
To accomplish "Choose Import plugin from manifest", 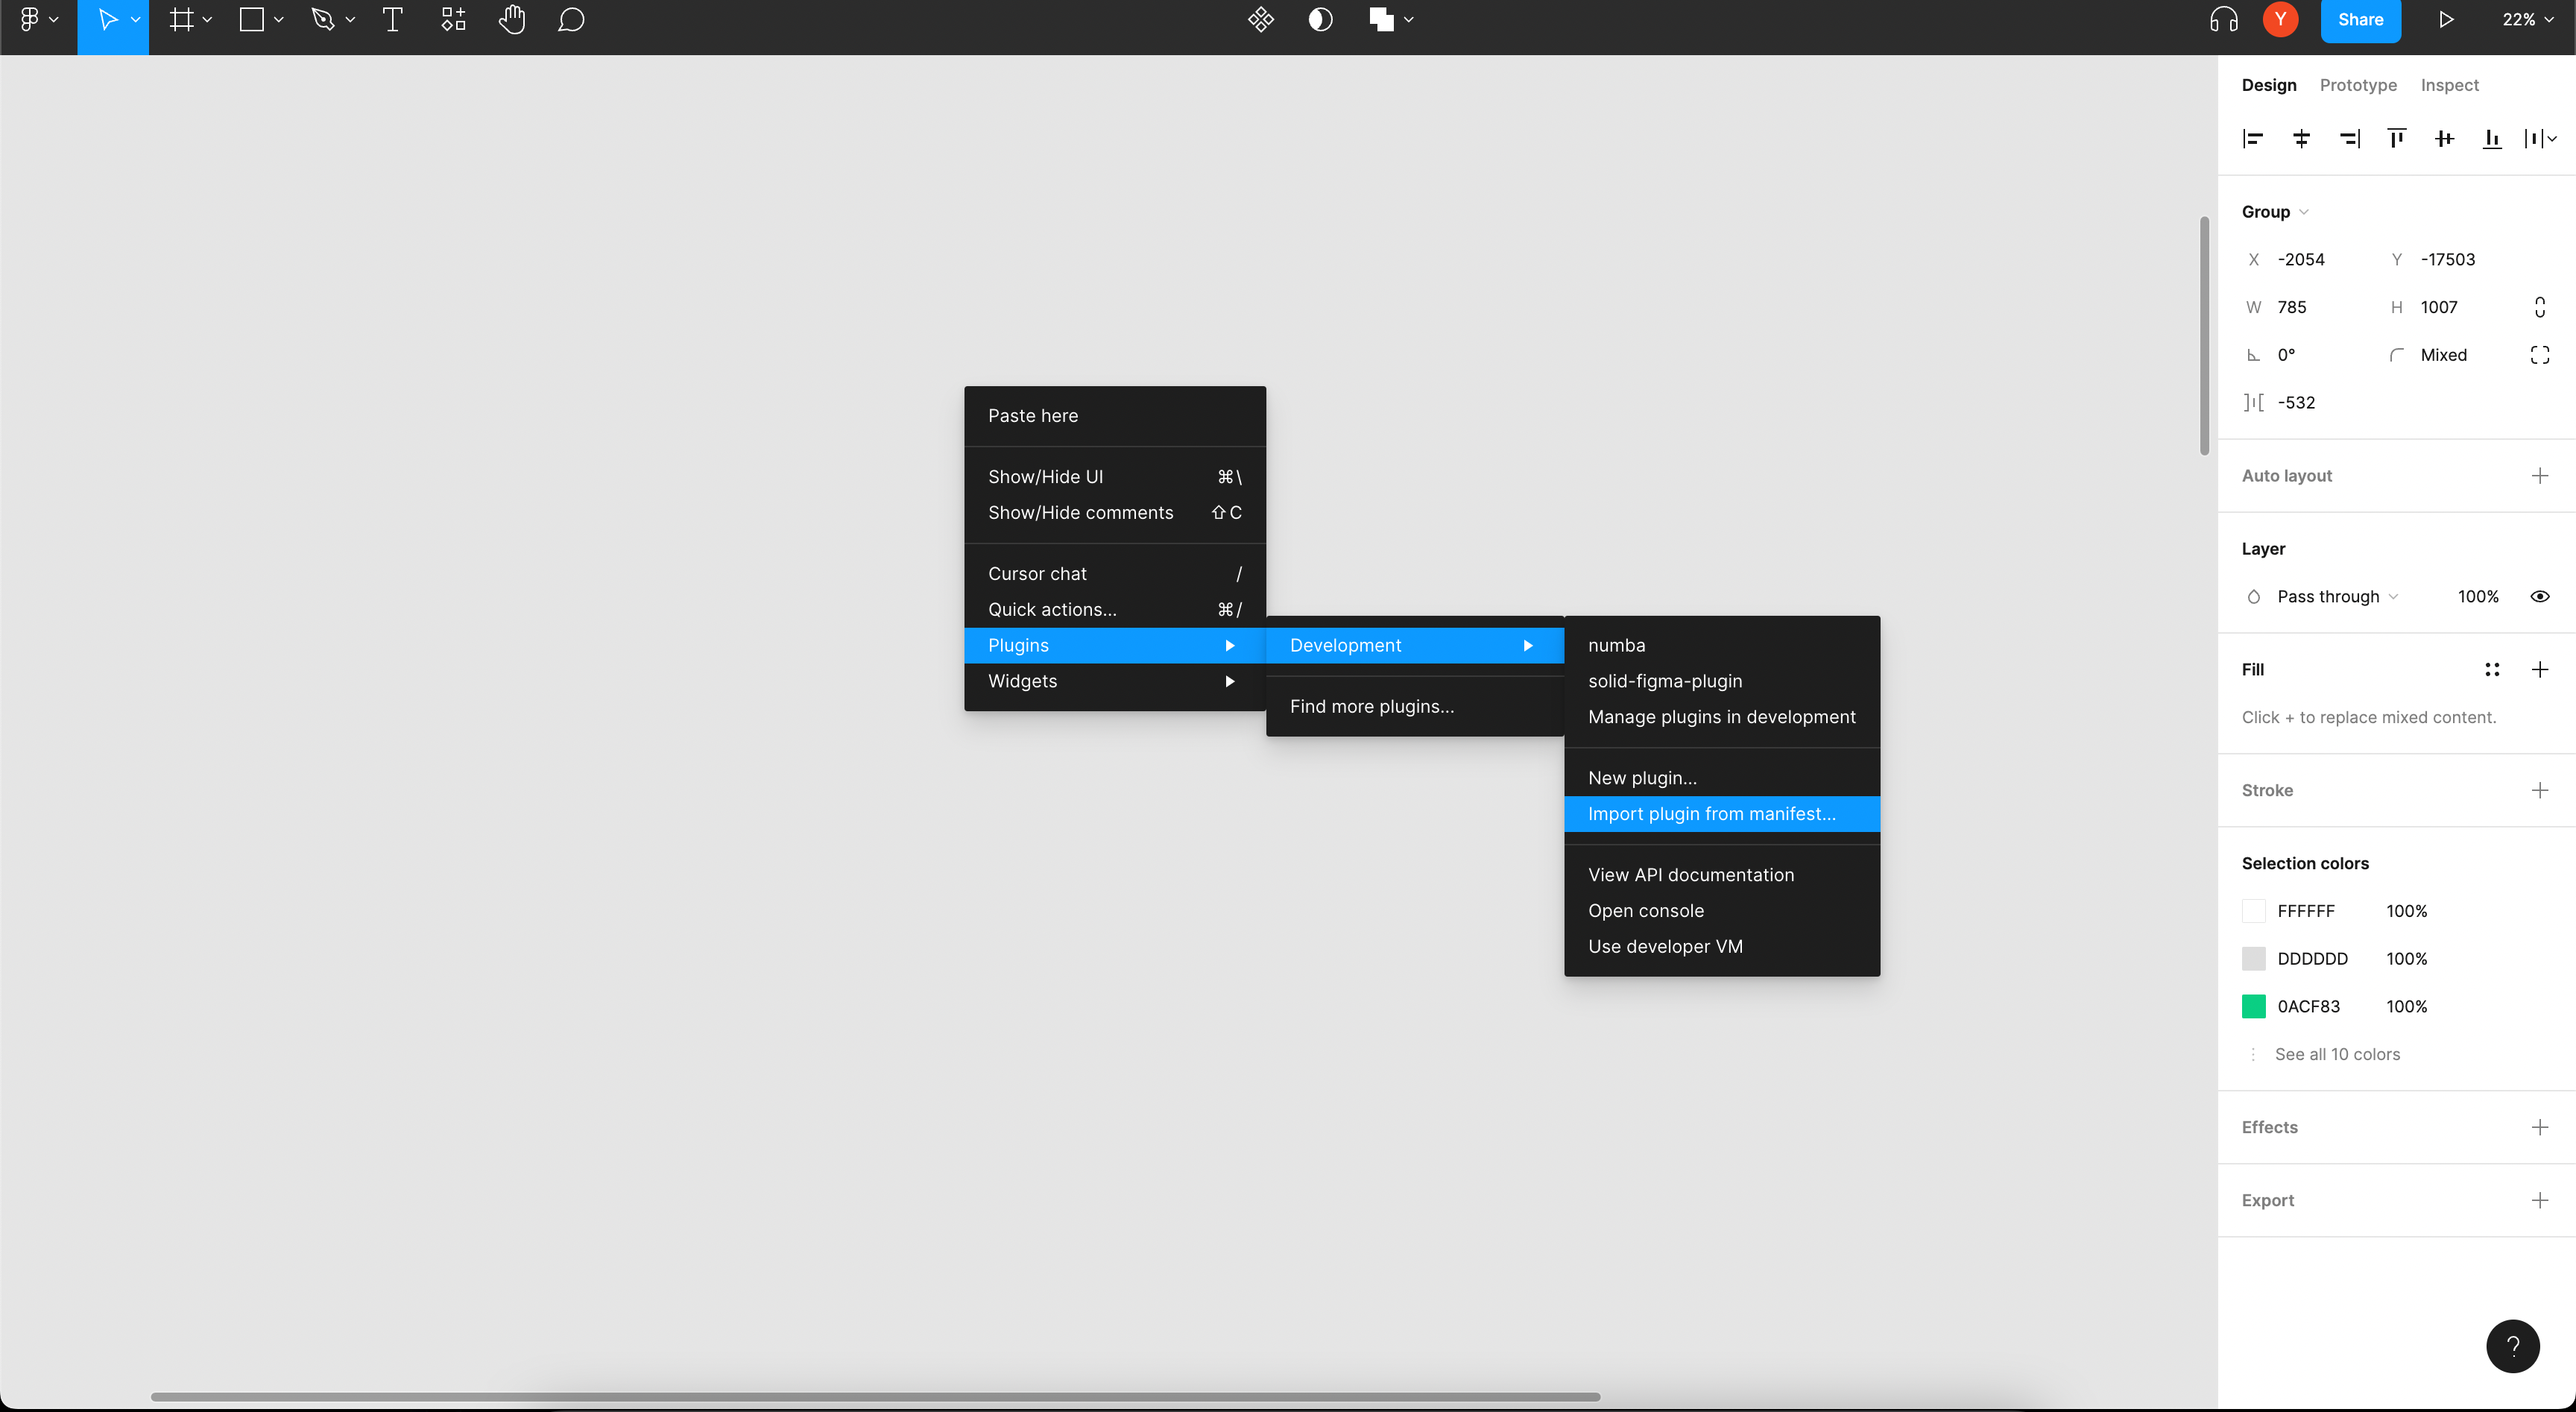I will pyautogui.click(x=1712, y=814).
